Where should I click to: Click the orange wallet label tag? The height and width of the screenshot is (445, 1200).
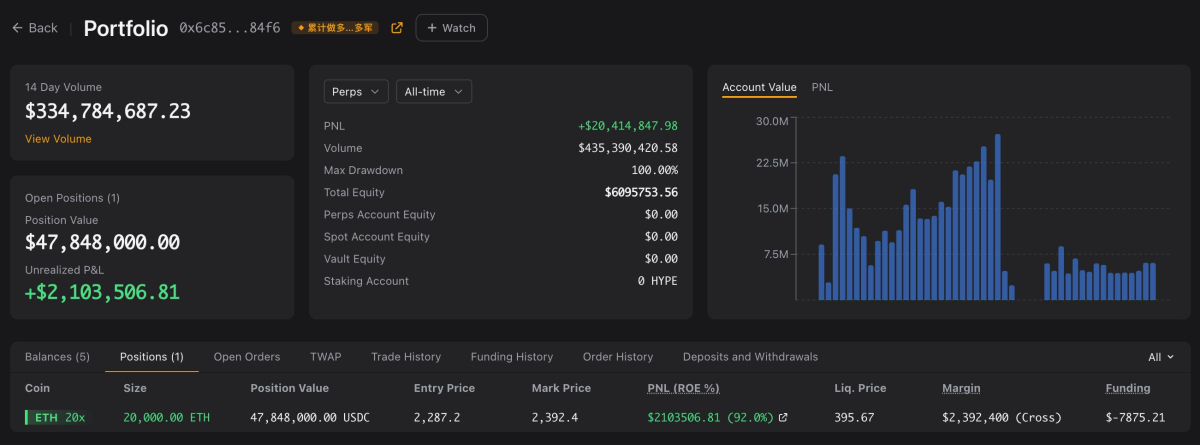tap(335, 28)
